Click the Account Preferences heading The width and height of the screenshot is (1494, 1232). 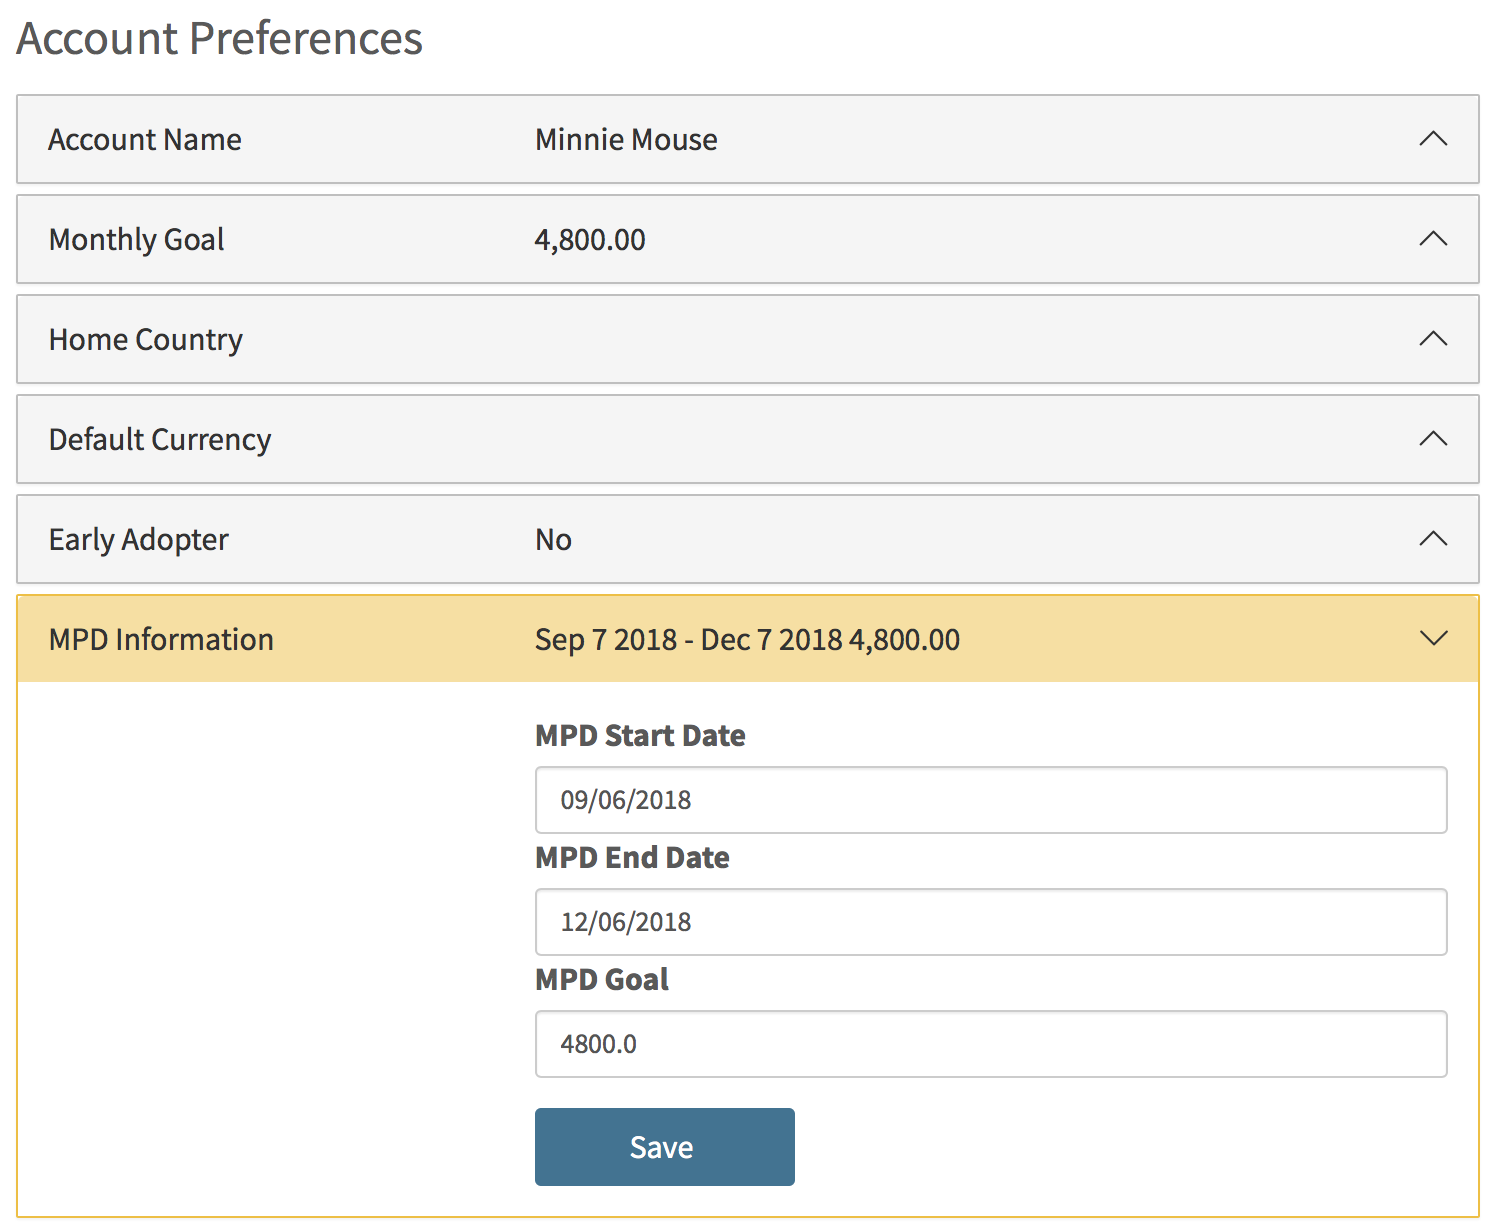pyautogui.click(x=220, y=39)
